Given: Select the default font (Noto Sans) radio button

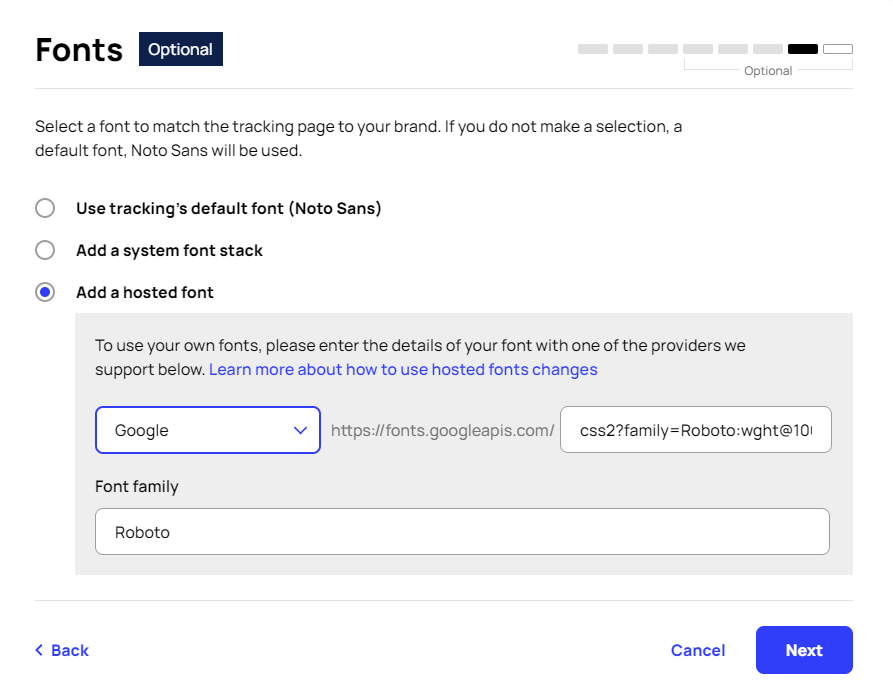Looking at the screenshot, I should 45,208.
